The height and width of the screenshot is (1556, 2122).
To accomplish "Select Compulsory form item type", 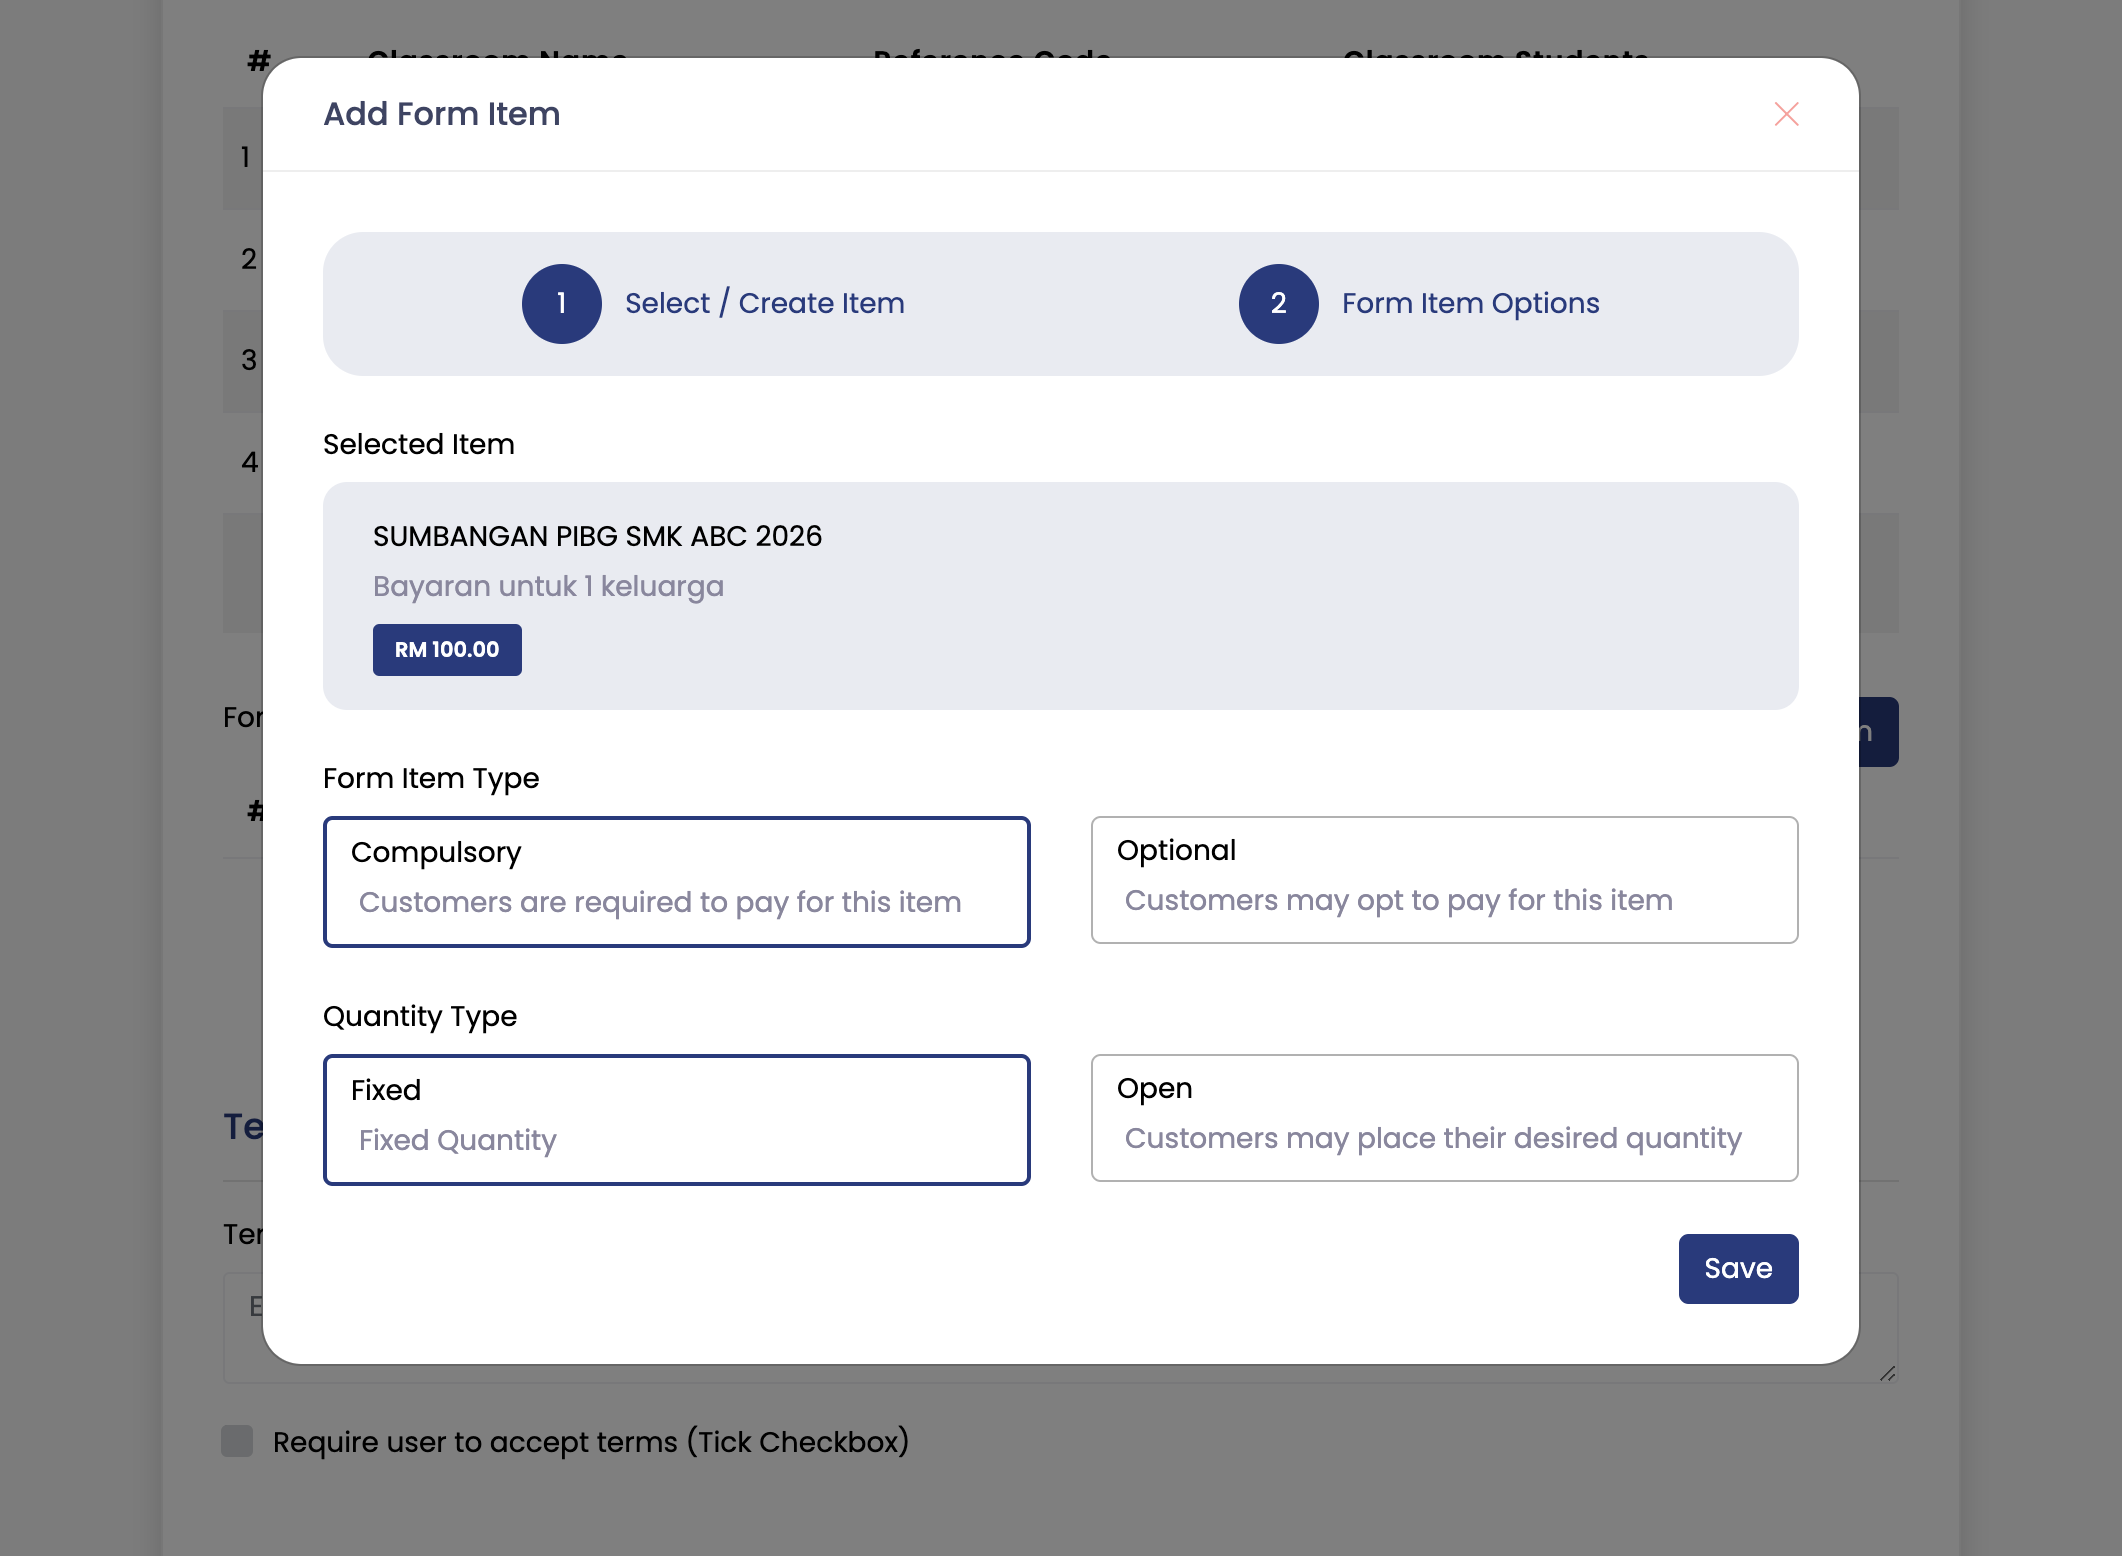I will click(x=677, y=882).
